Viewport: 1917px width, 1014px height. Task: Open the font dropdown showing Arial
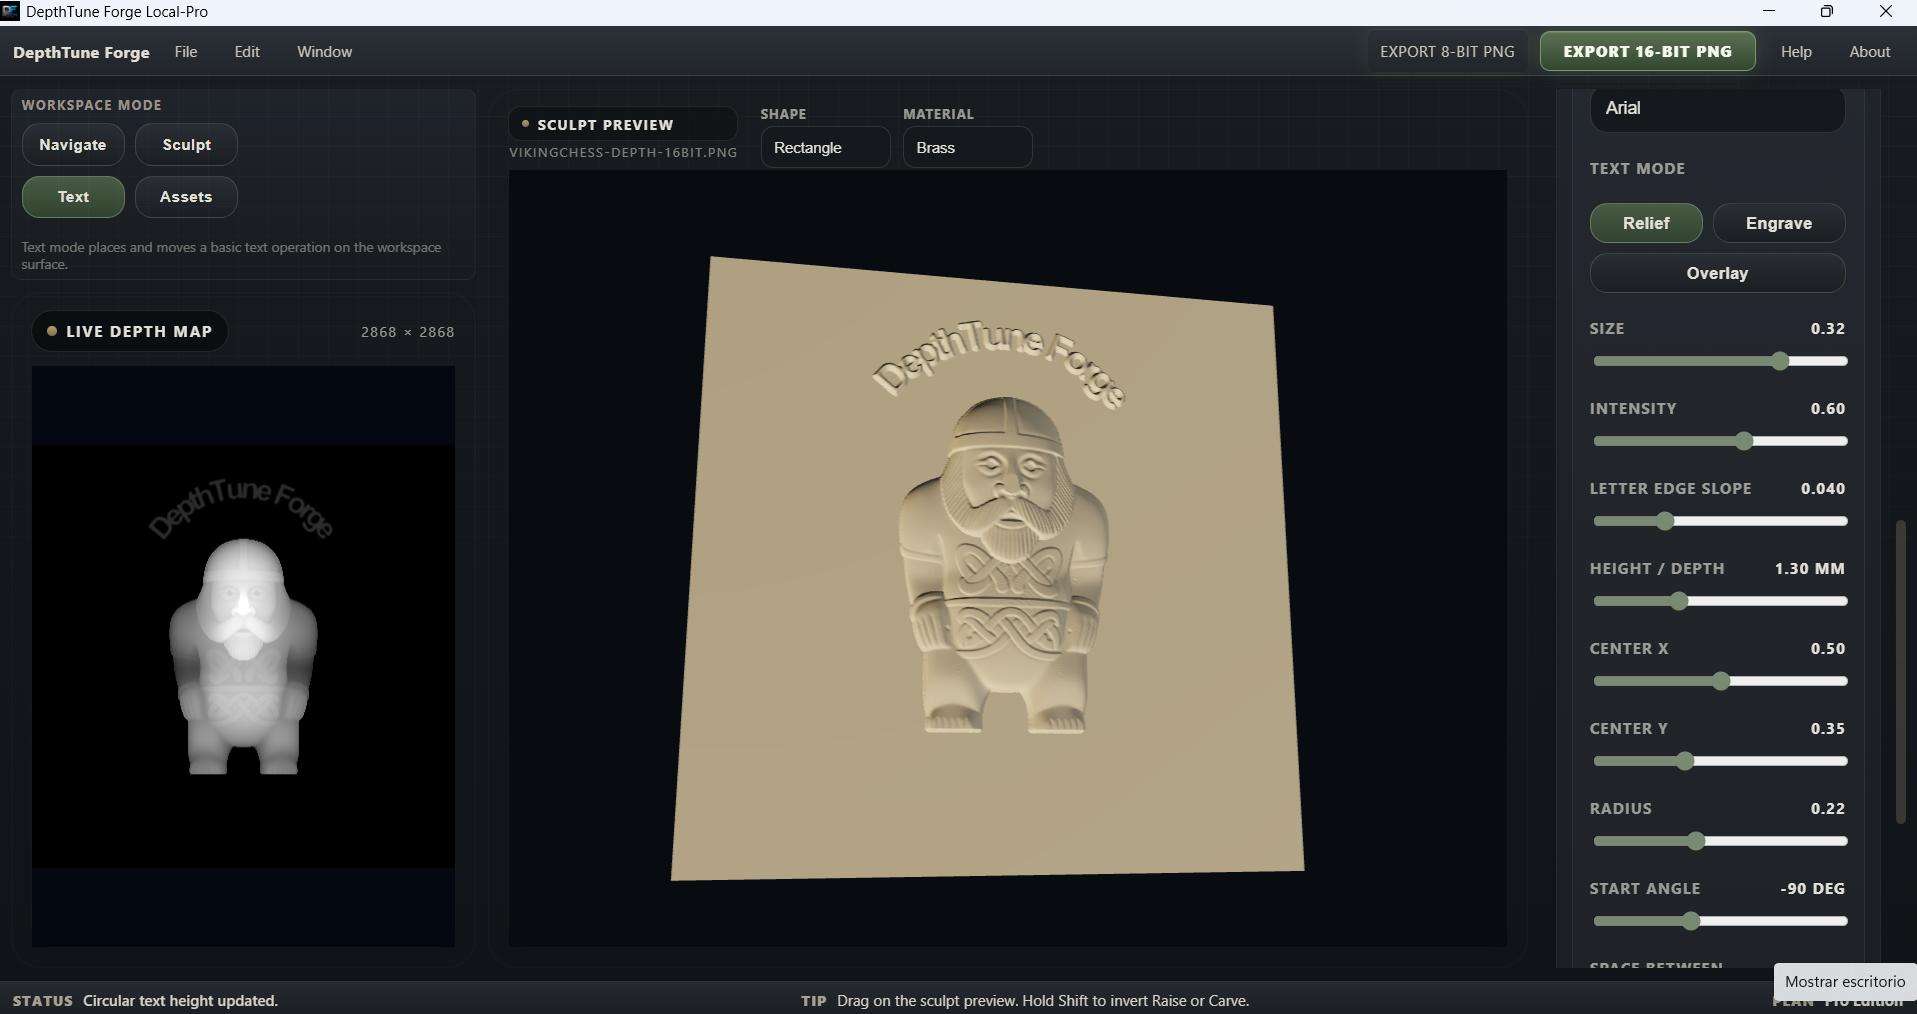point(1717,108)
